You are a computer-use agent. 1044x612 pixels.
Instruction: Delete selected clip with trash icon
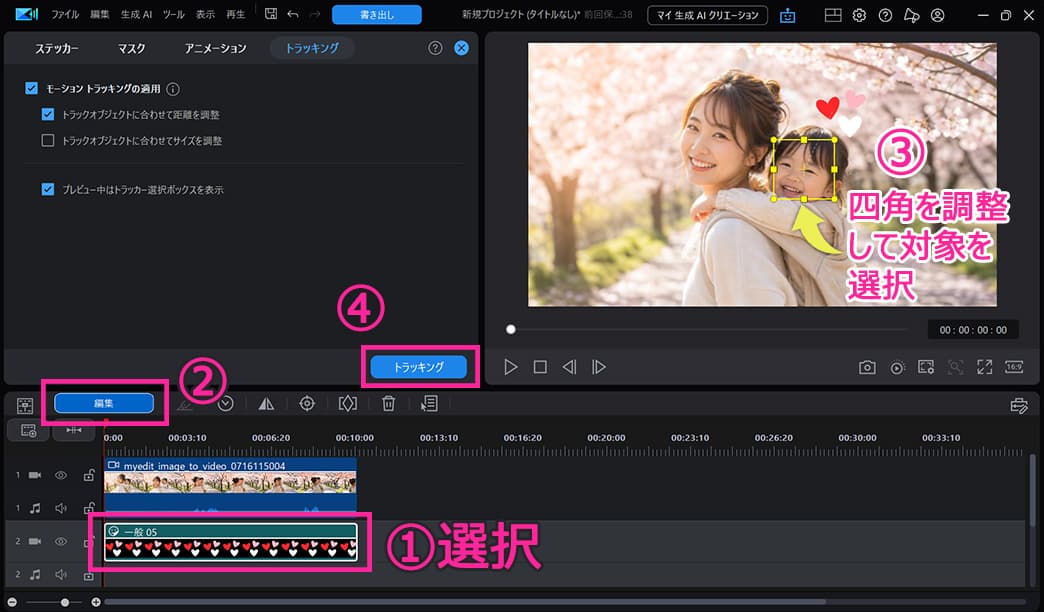[x=389, y=404]
